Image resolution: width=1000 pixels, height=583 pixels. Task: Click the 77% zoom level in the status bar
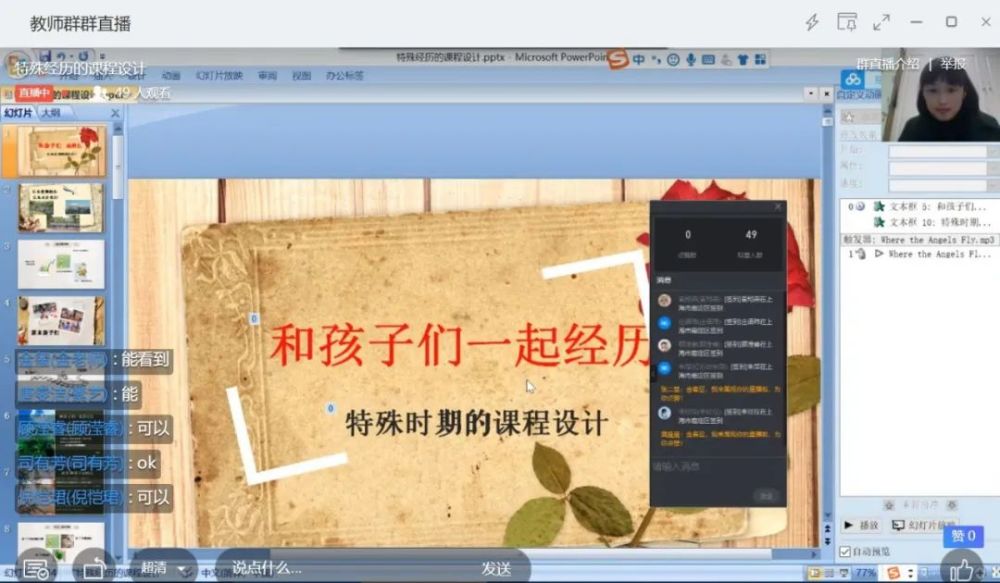click(x=865, y=573)
